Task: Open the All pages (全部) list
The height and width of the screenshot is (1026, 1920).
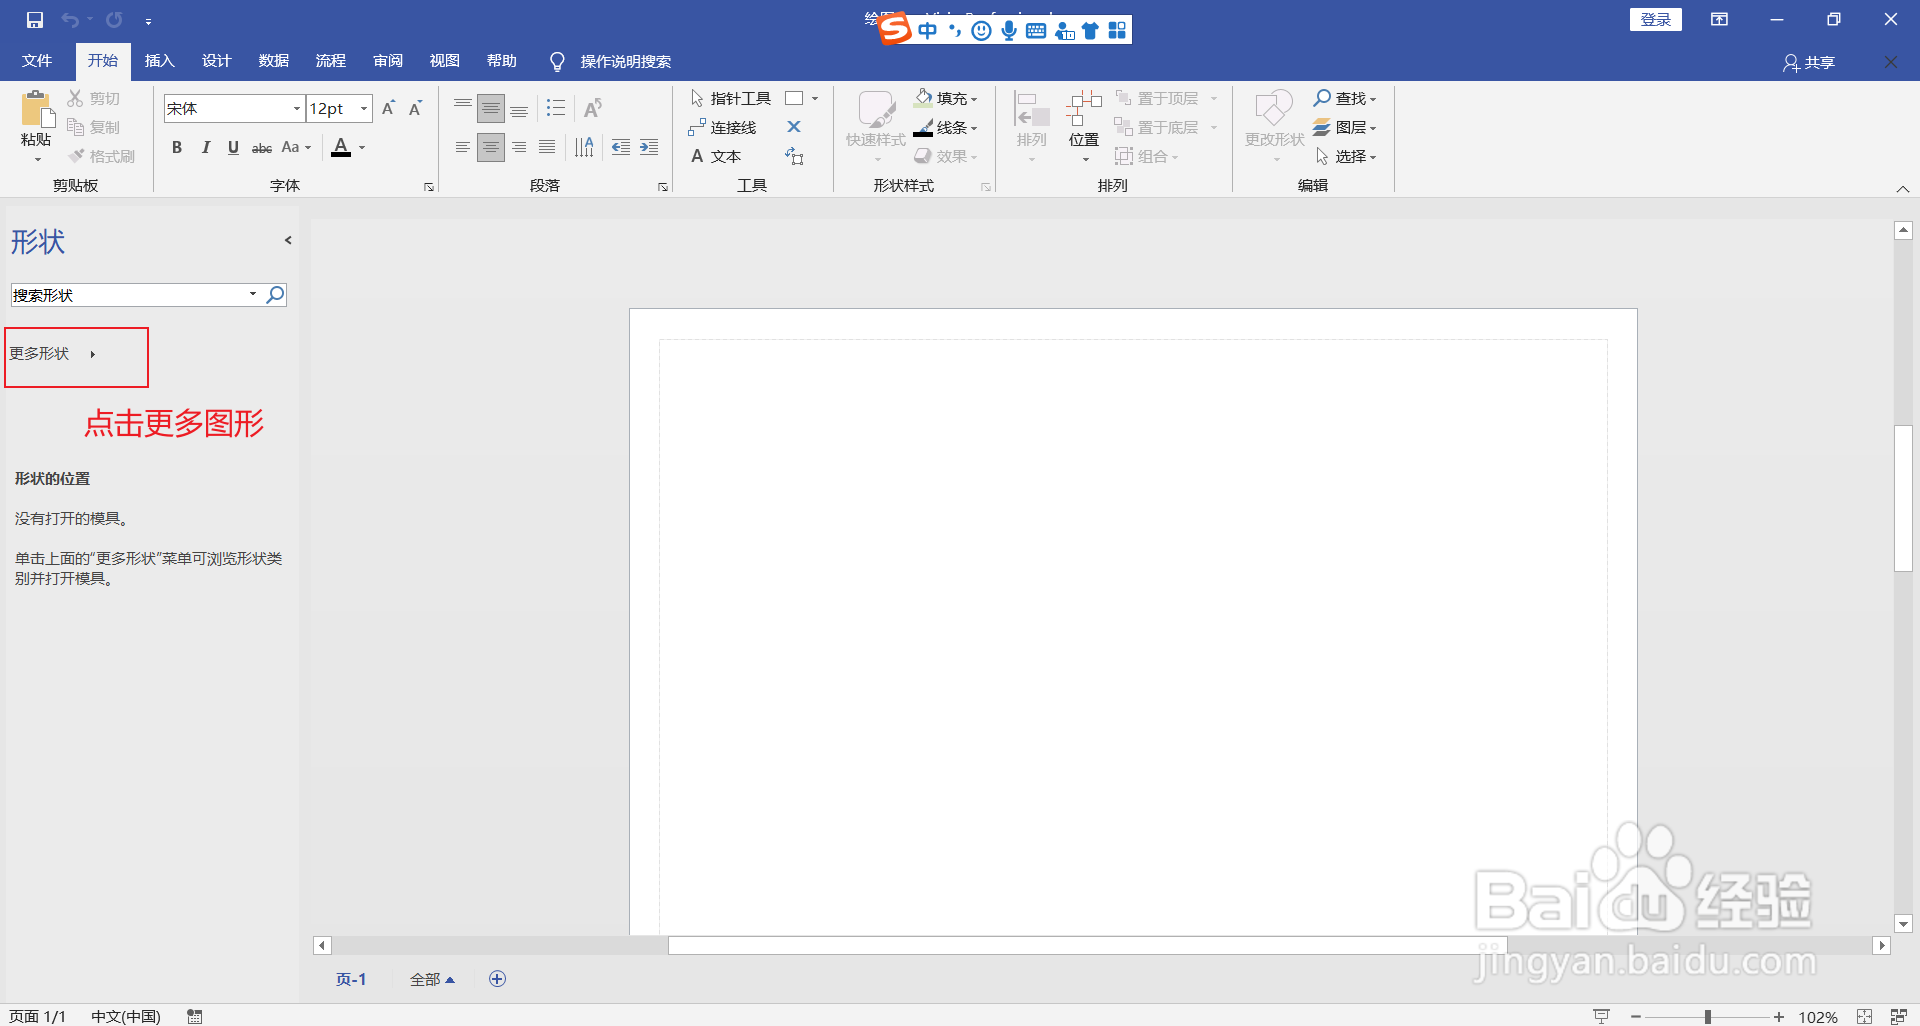Action: point(432,979)
